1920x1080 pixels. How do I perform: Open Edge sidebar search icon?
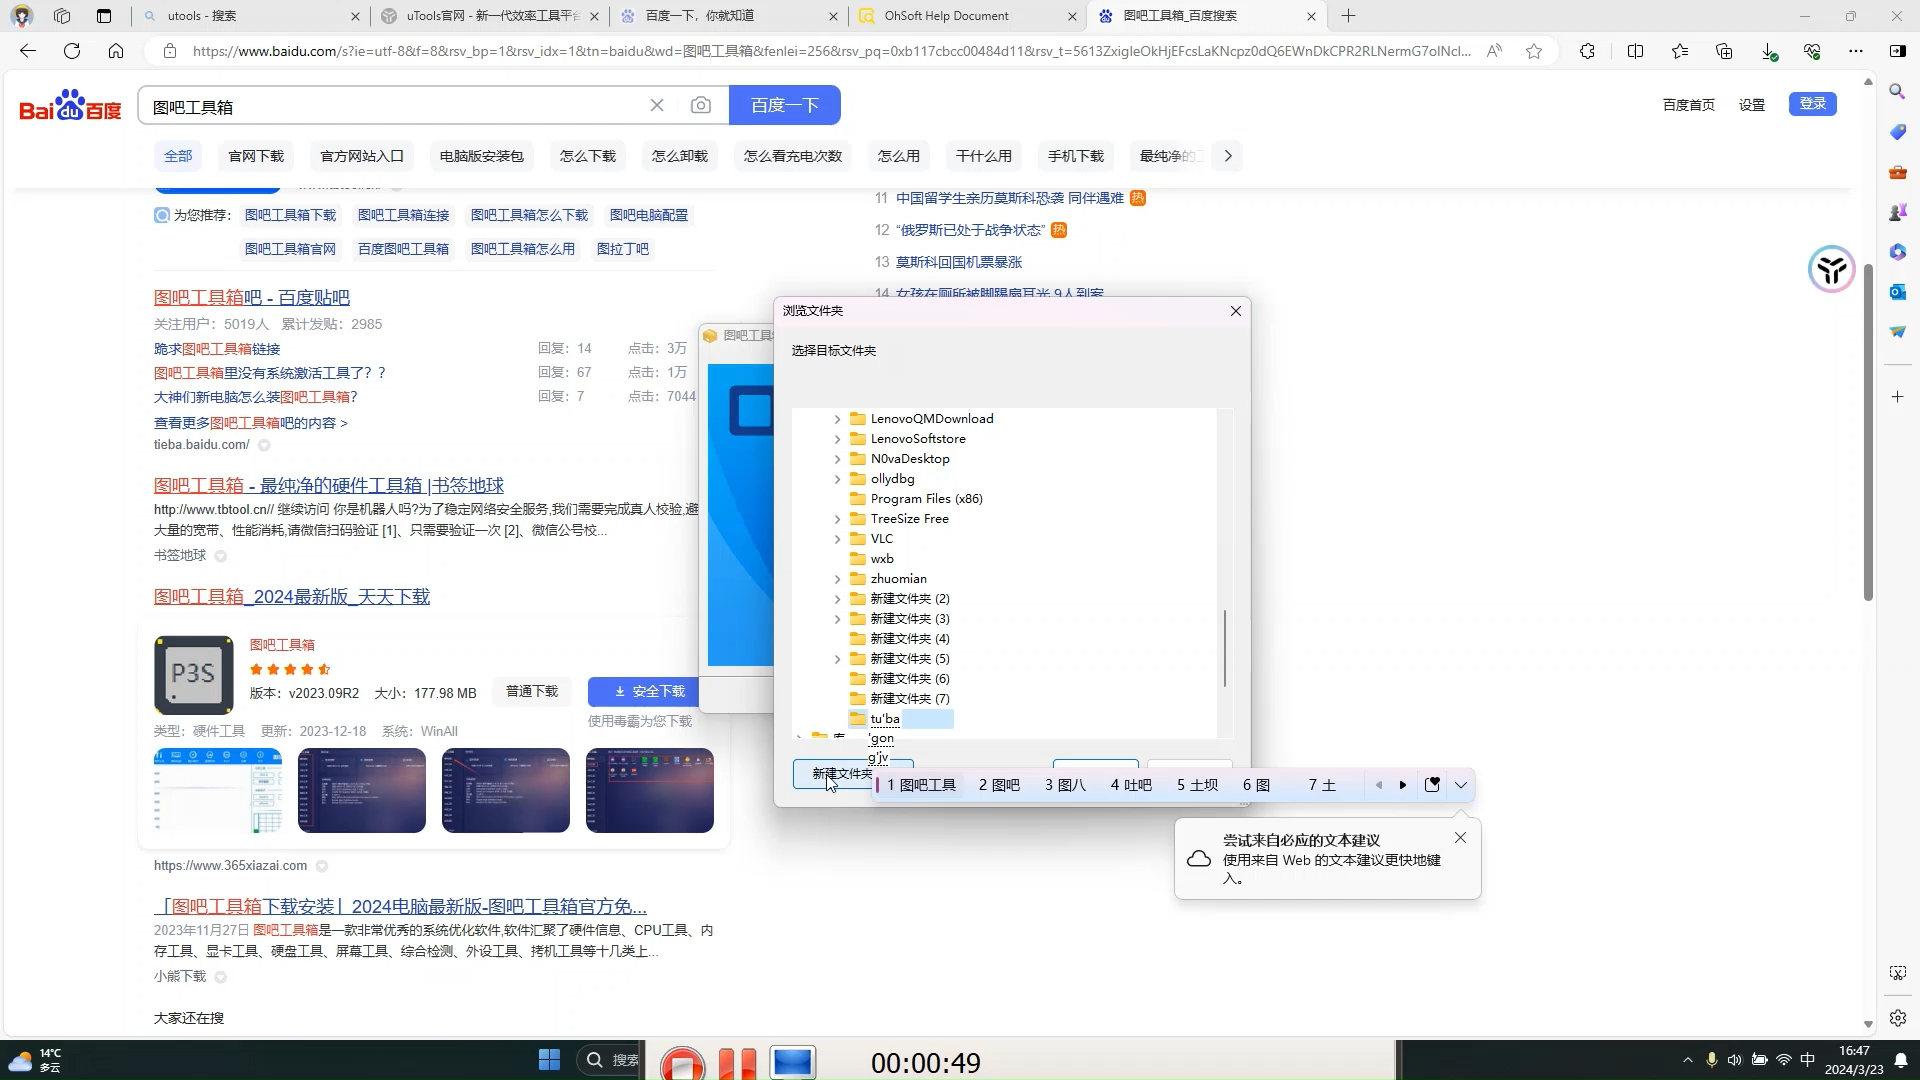[1897, 92]
